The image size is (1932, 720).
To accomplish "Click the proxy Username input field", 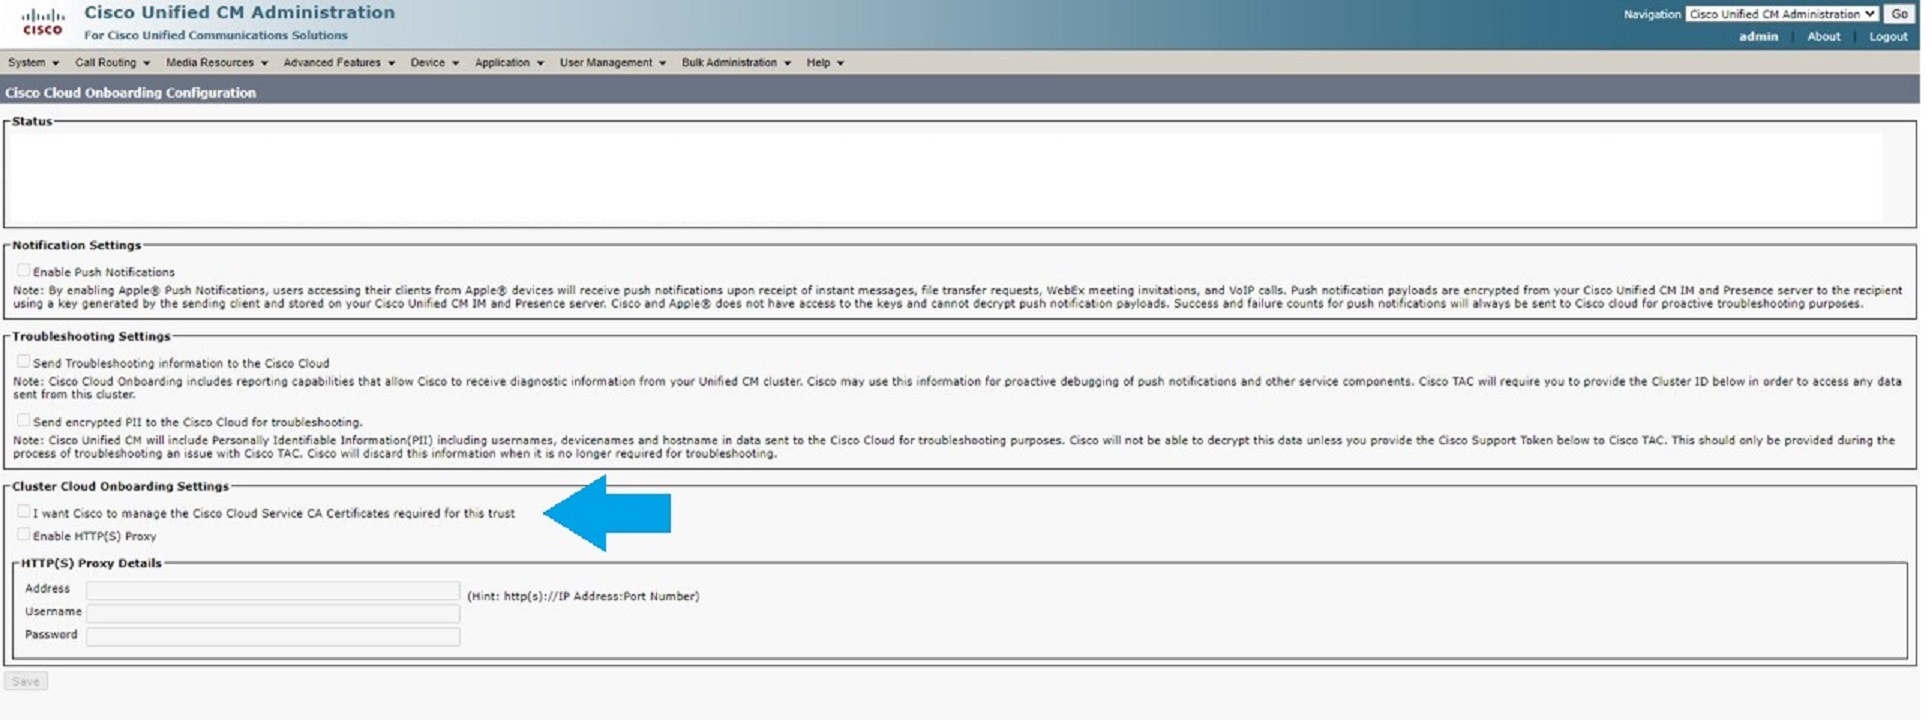I will pyautogui.click(x=273, y=613).
